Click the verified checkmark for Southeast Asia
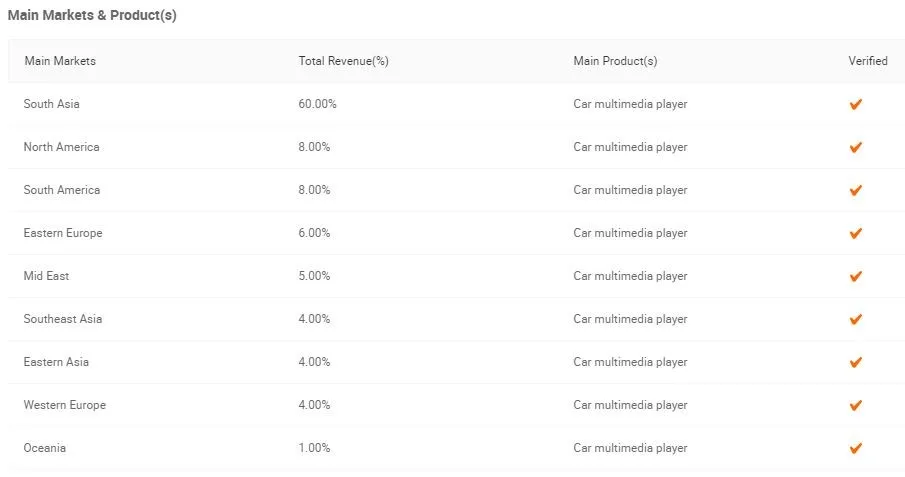This screenshot has height=477, width=905. (855, 319)
